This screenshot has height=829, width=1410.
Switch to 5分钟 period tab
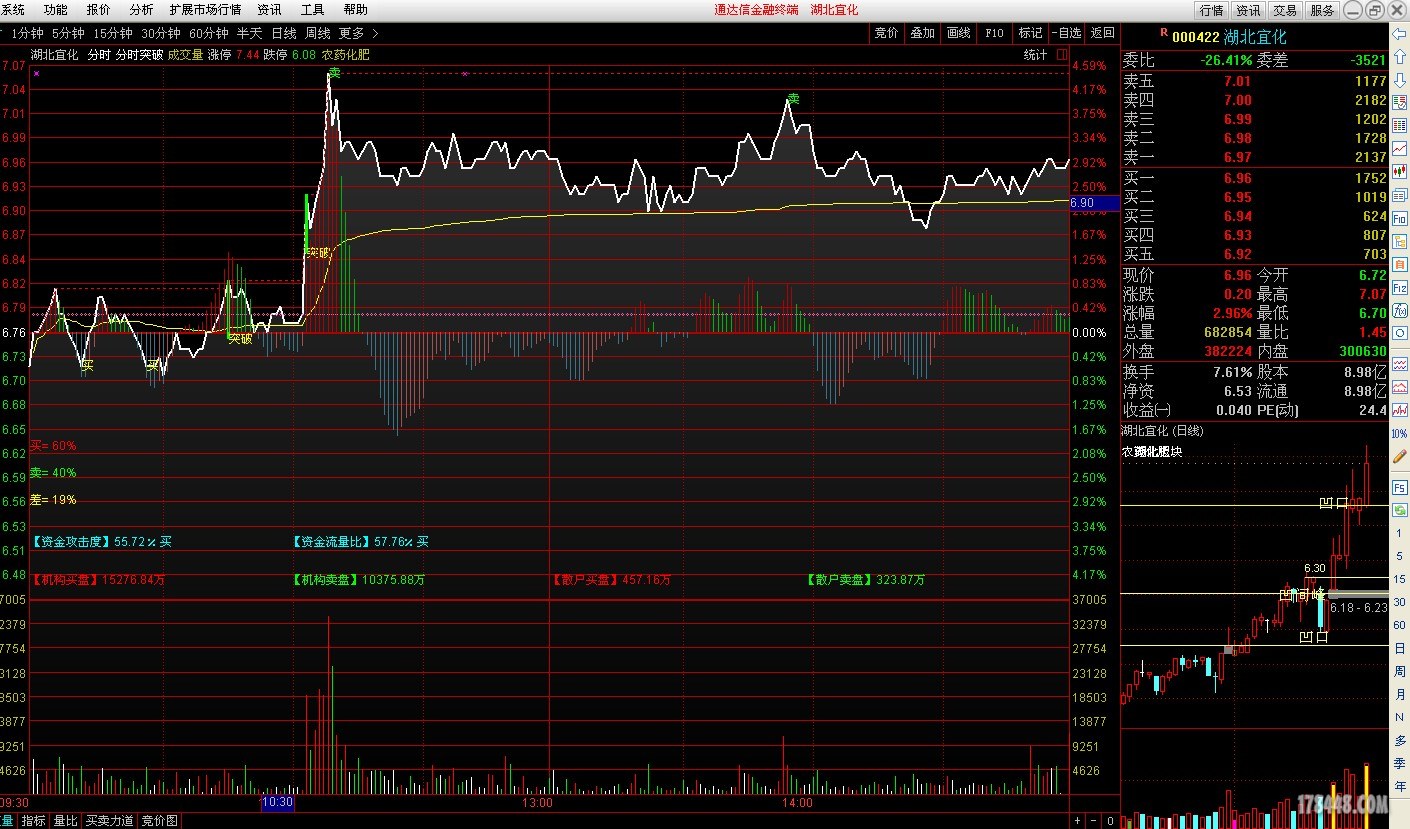click(x=68, y=33)
